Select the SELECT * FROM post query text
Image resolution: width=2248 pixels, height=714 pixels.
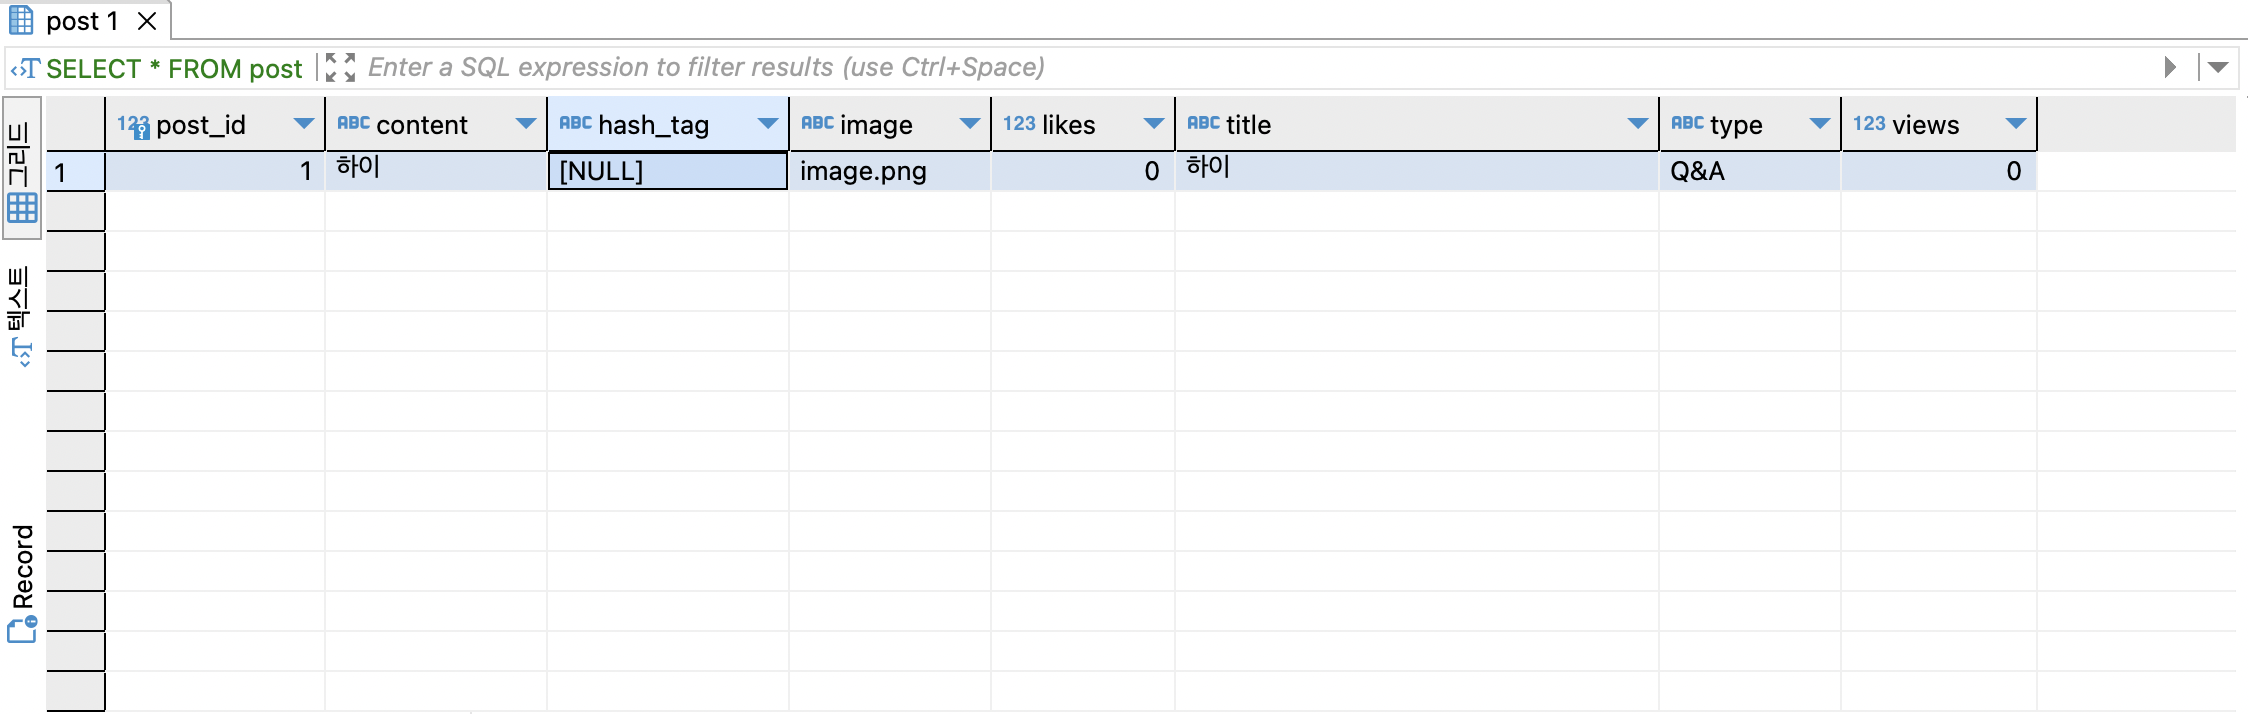(x=173, y=68)
